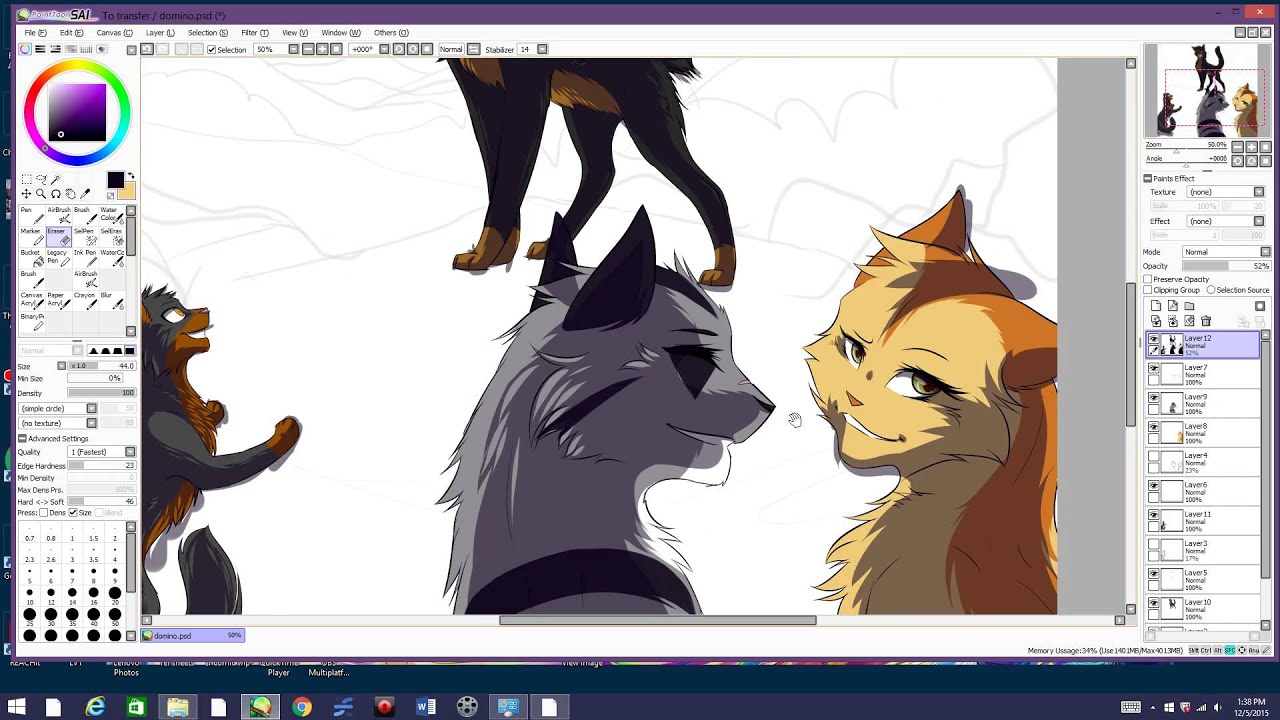Select the SelPen tool
This screenshot has width=1280, height=720.
coord(86,237)
